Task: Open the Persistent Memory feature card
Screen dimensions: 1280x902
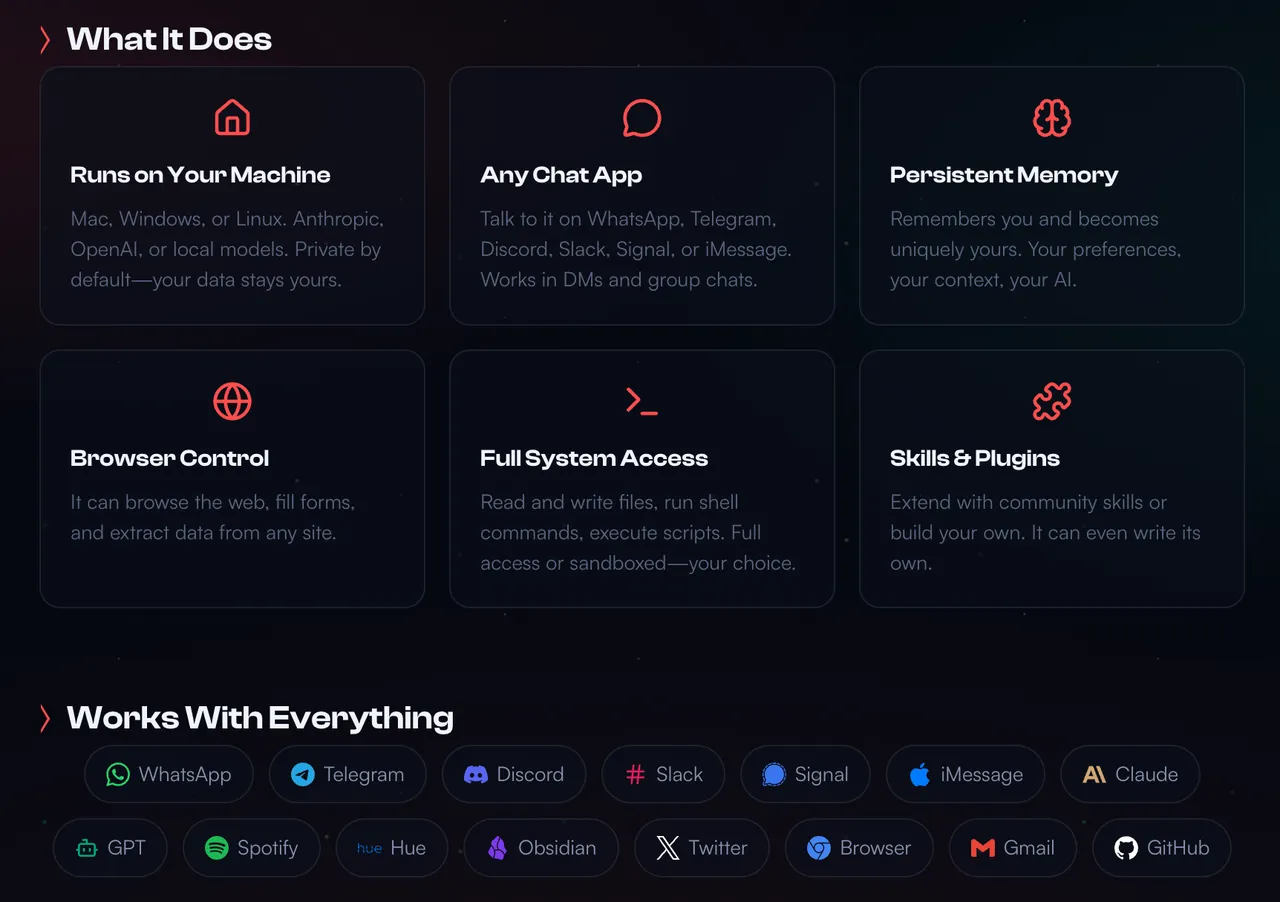Action: [1052, 196]
